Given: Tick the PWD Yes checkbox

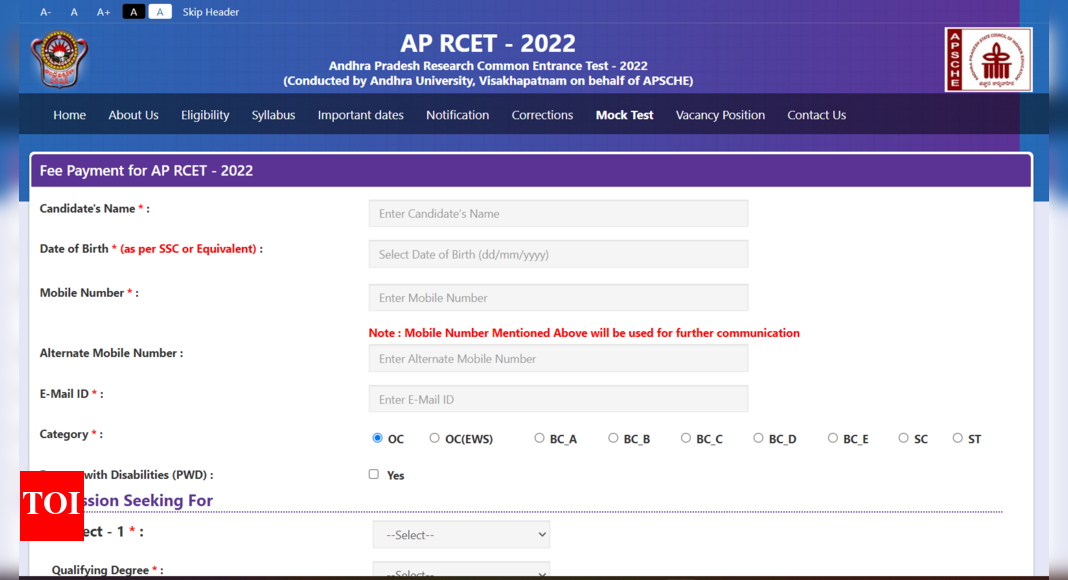Looking at the screenshot, I should (374, 474).
